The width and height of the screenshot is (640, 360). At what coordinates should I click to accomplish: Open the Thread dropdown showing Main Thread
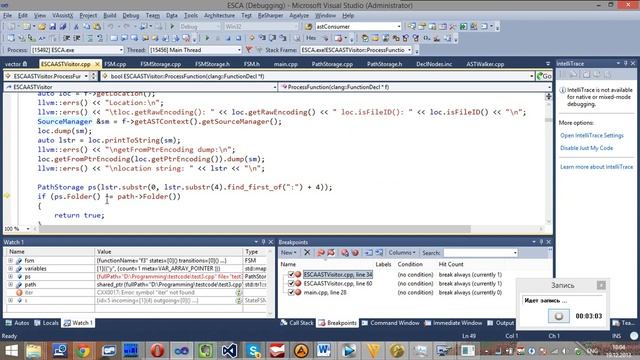pyautogui.click(x=196, y=50)
